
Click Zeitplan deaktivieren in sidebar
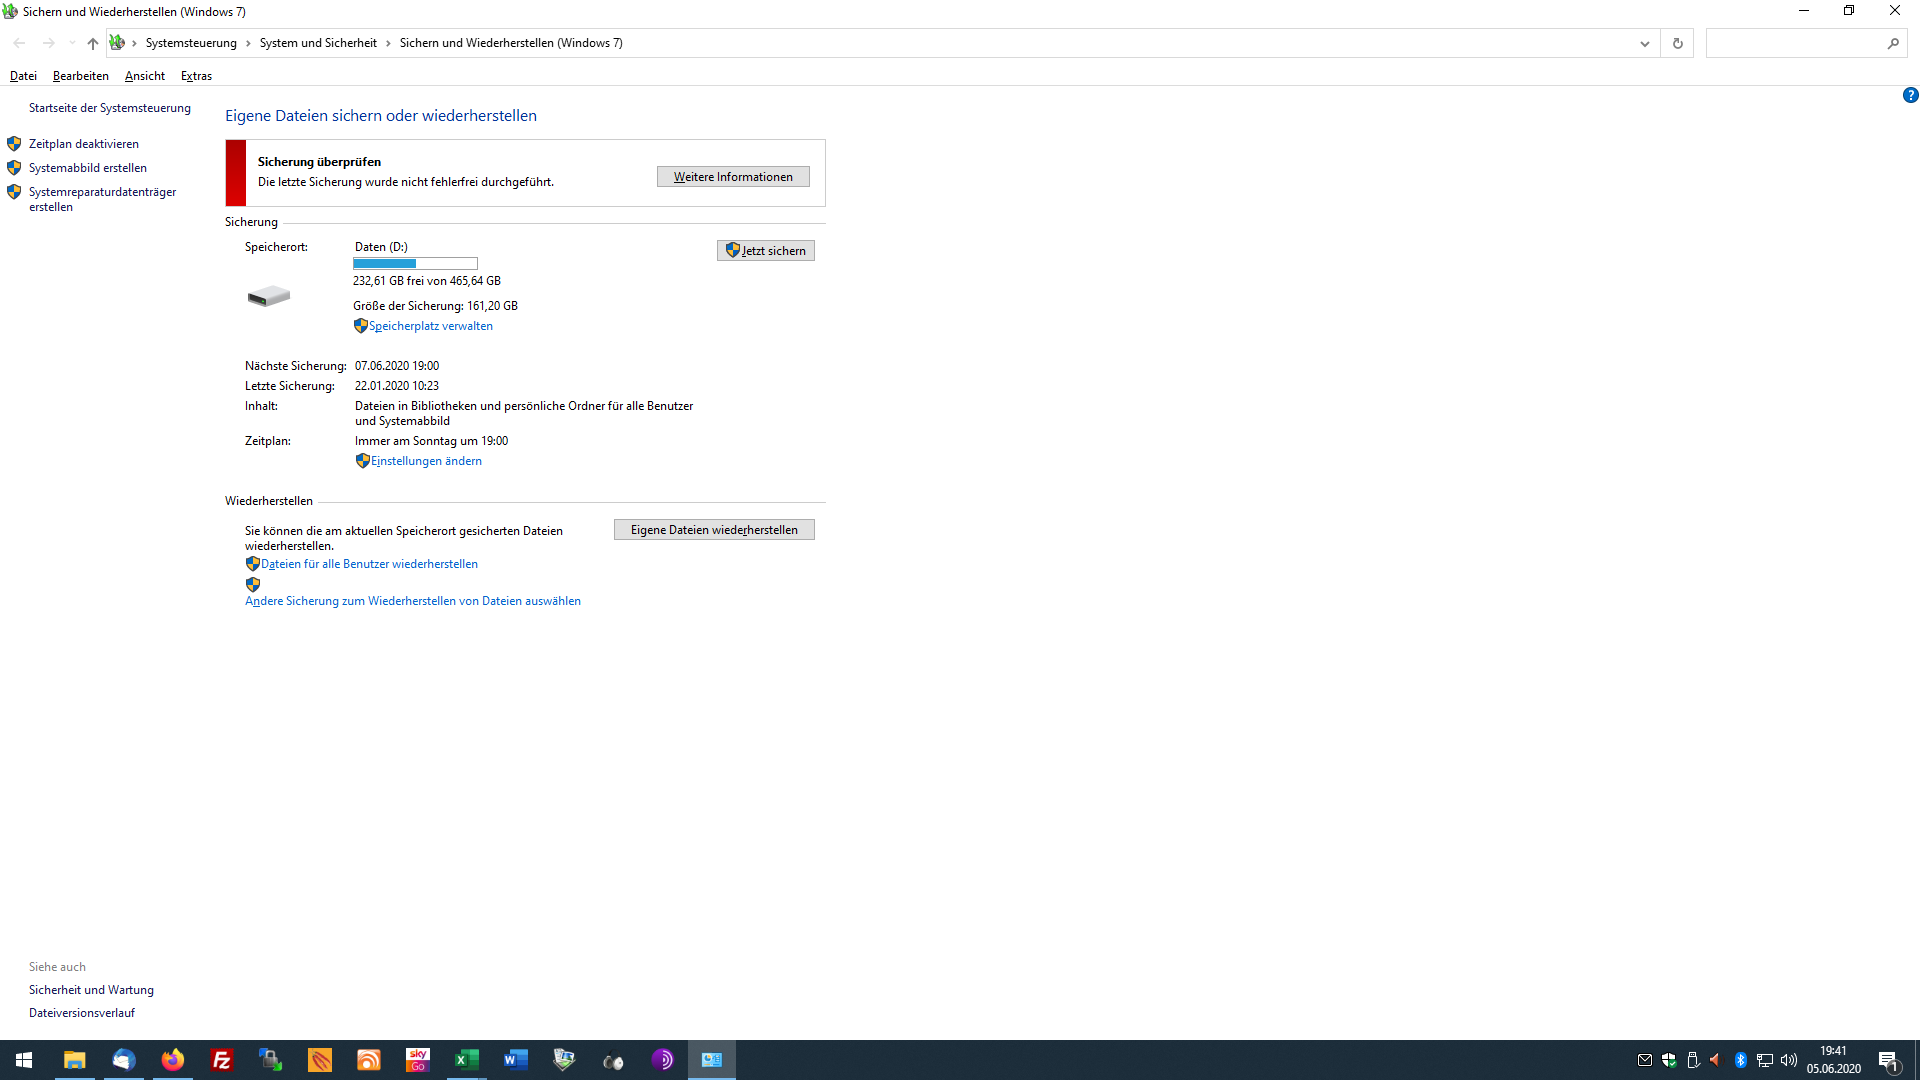[84, 144]
